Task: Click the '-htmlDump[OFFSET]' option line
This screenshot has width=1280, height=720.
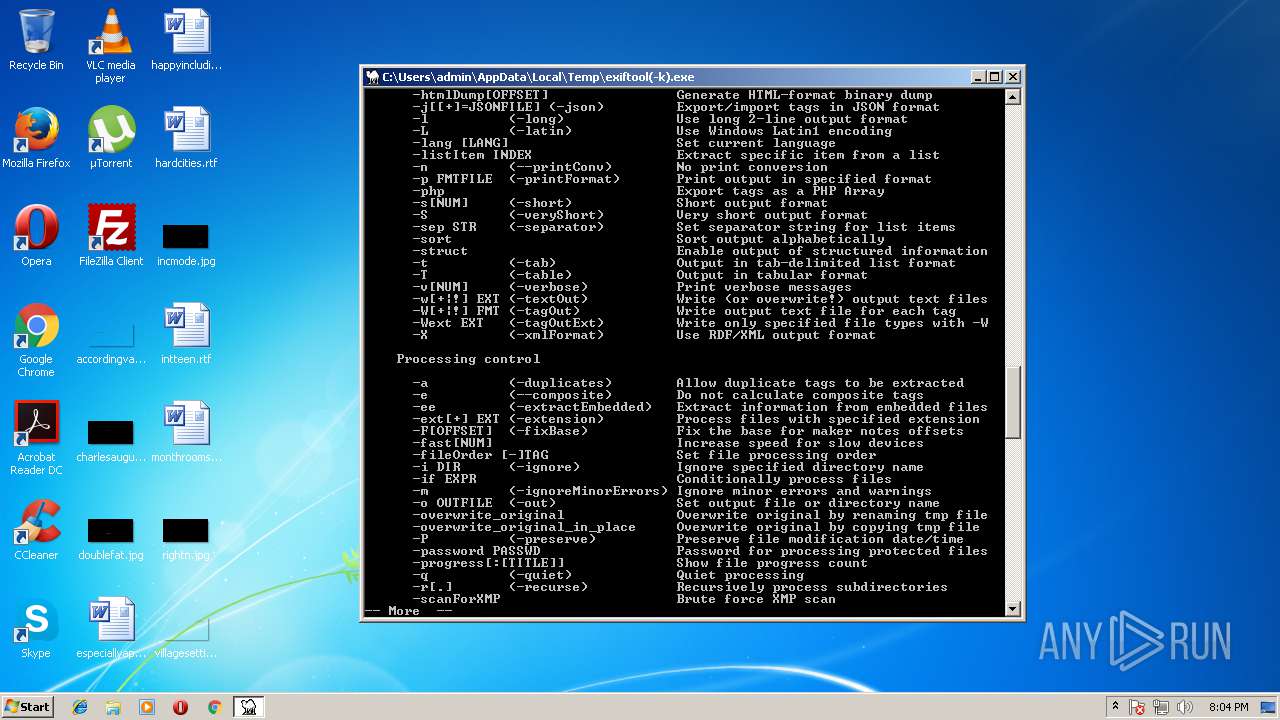Action: (480, 95)
